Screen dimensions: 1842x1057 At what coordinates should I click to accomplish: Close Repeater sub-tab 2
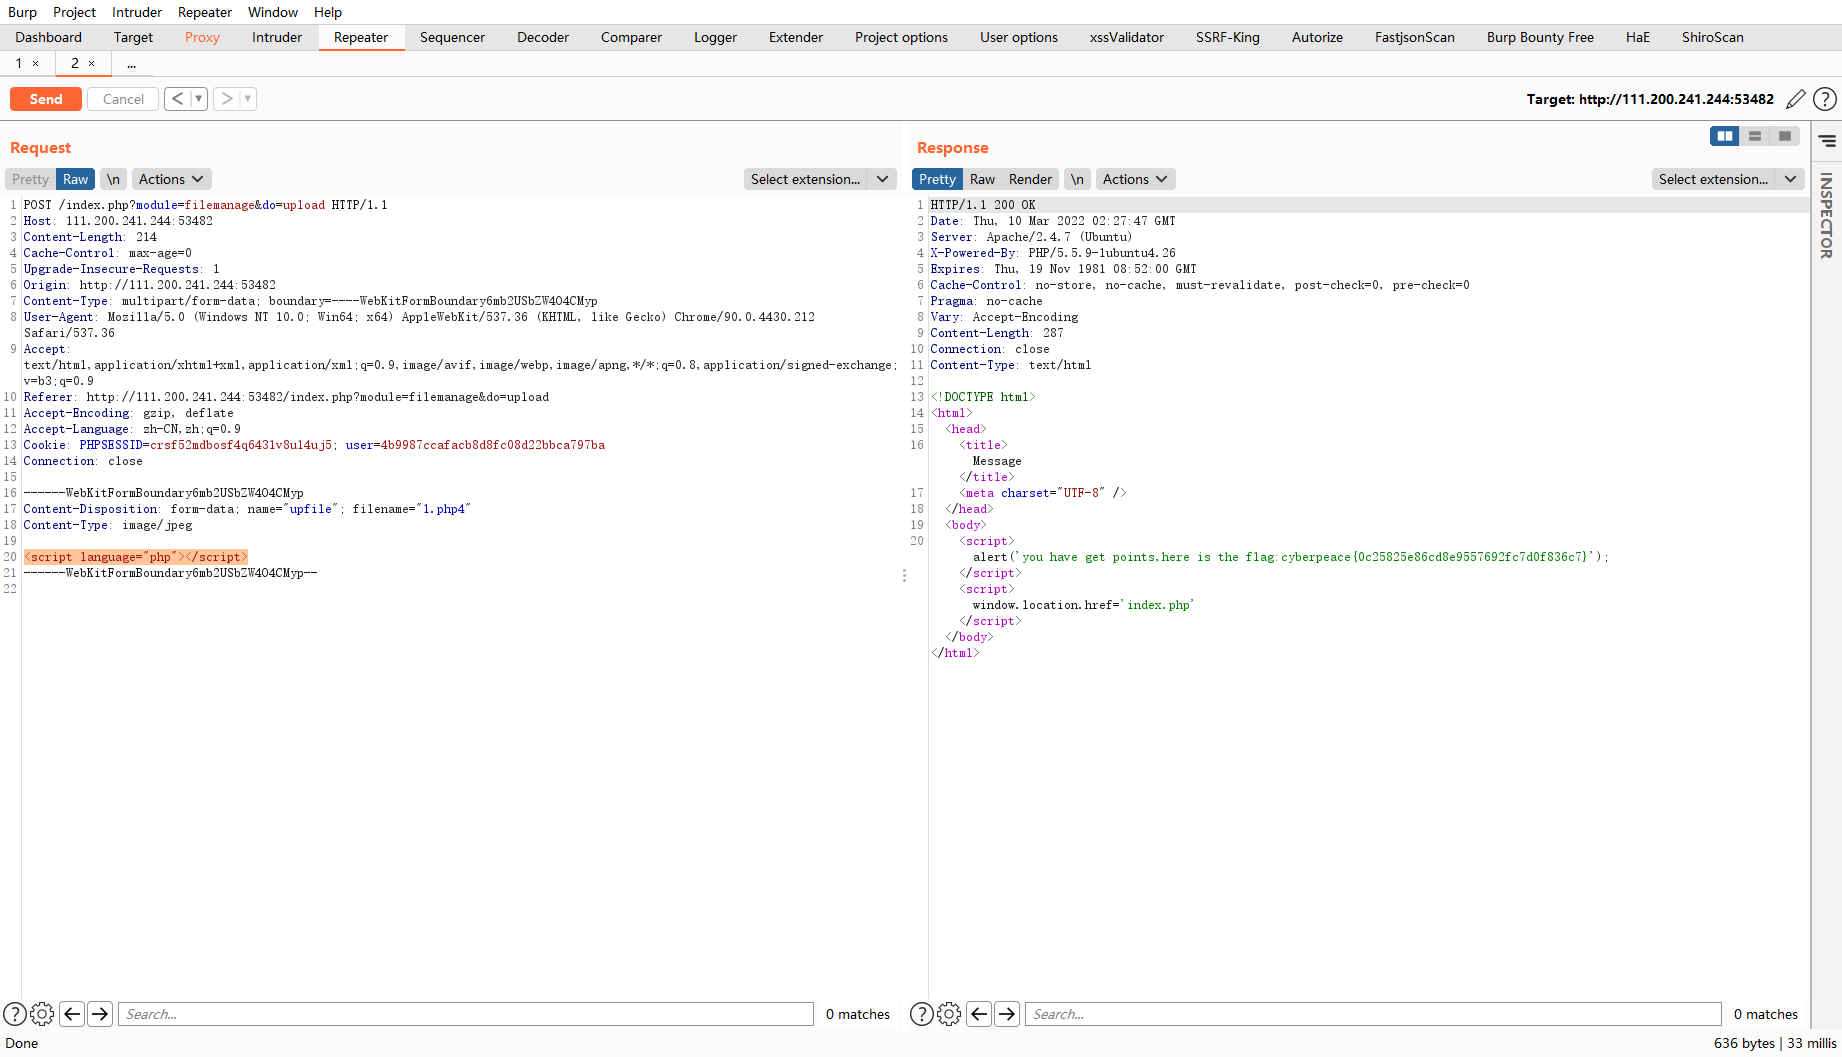coord(92,63)
